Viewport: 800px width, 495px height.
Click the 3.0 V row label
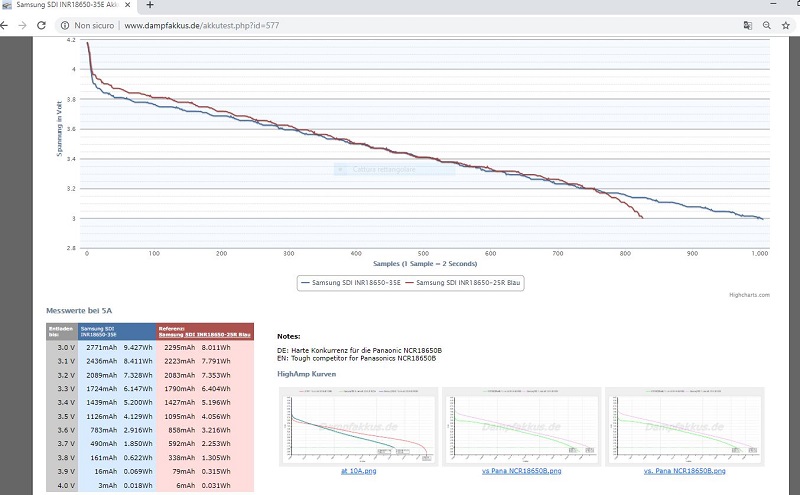coord(66,348)
